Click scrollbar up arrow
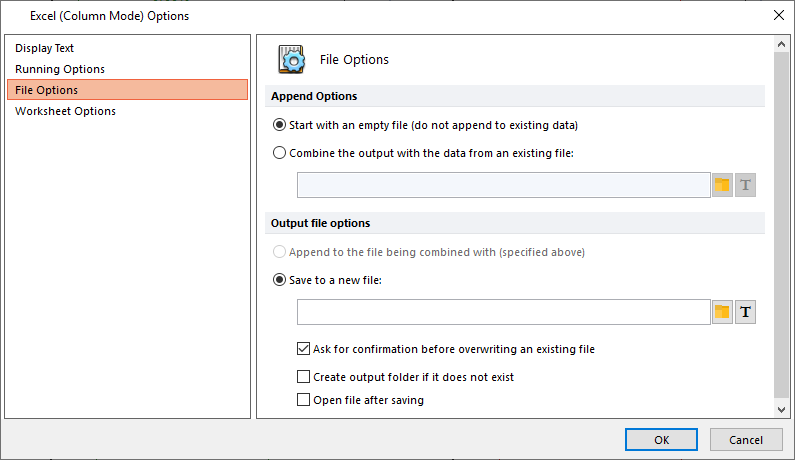Viewport: 795px width, 460px height. pyautogui.click(x=781, y=44)
